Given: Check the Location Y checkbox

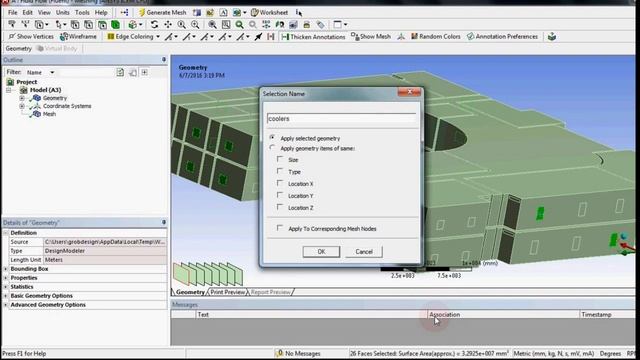Looking at the screenshot, I should point(280,195).
